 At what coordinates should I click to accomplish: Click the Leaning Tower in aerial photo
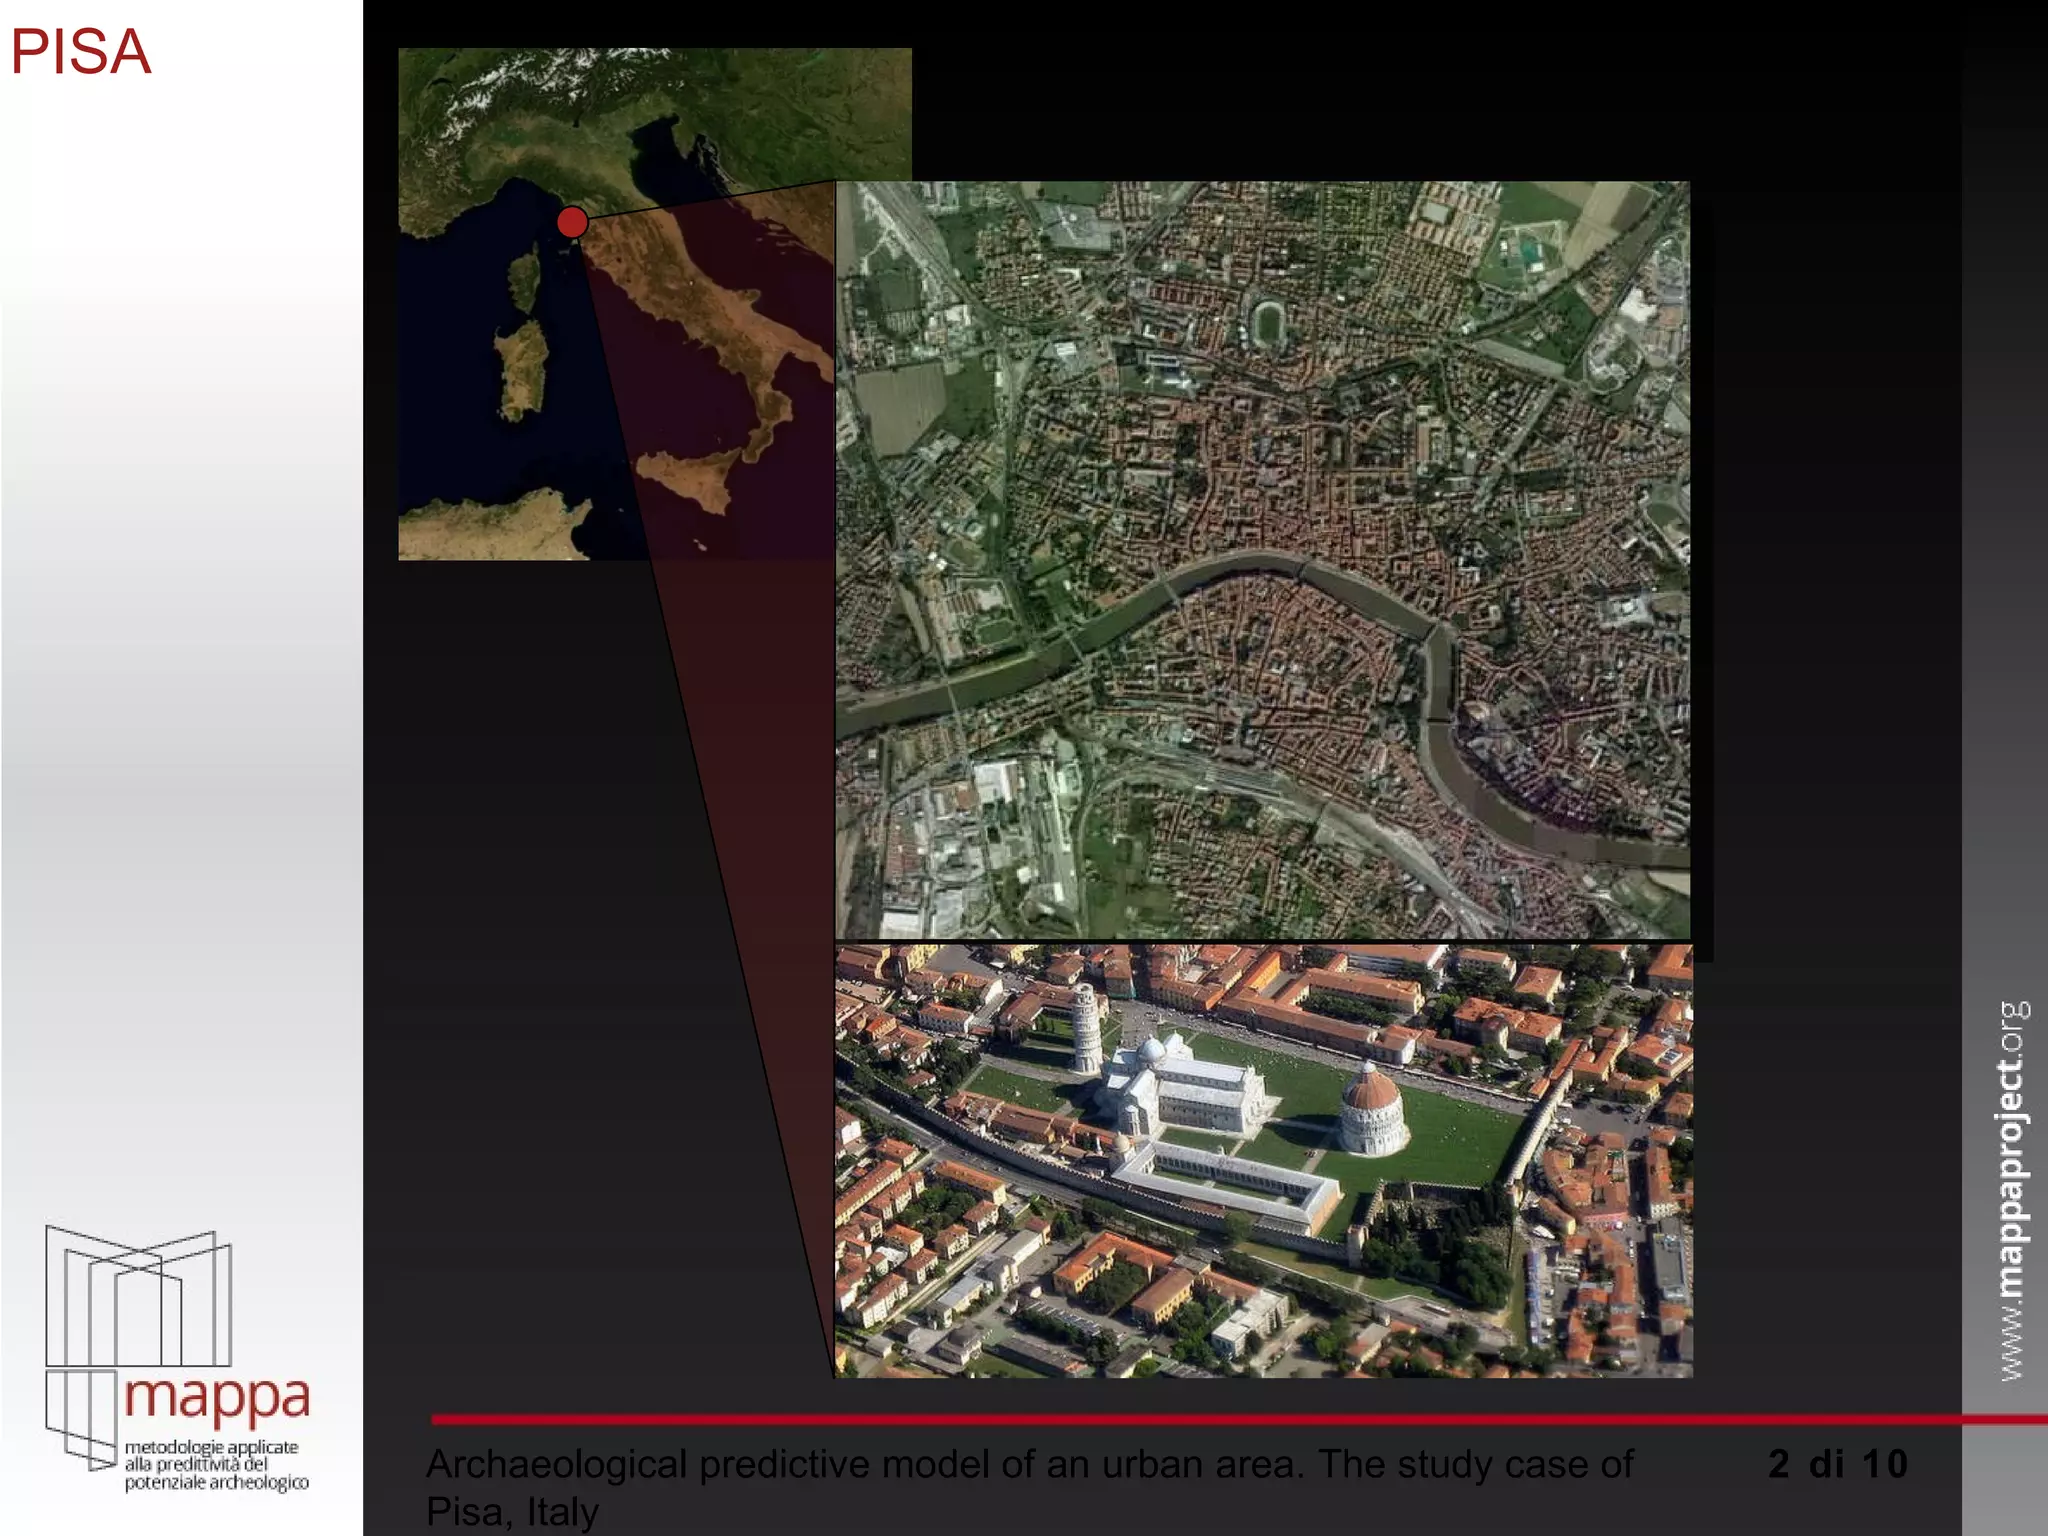pos(1085,1030)
